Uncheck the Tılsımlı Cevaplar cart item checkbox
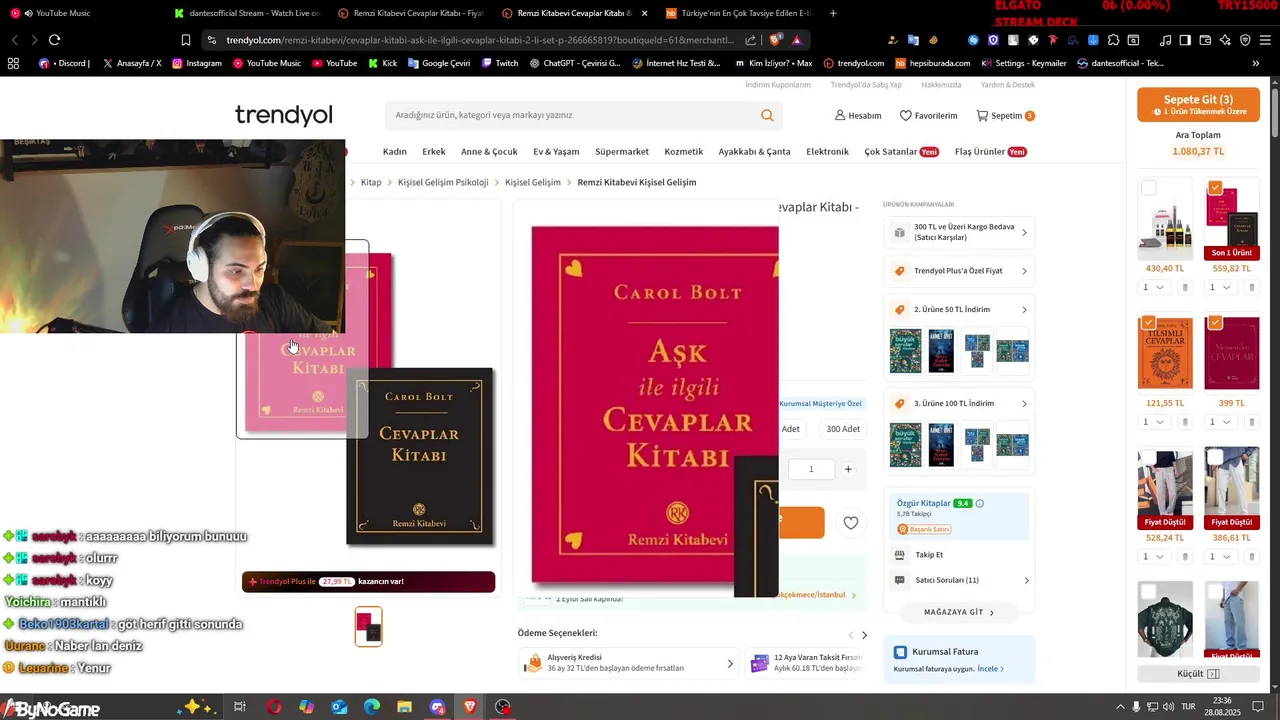The width and height of the screenshot is (1280, 720). 1148,323
